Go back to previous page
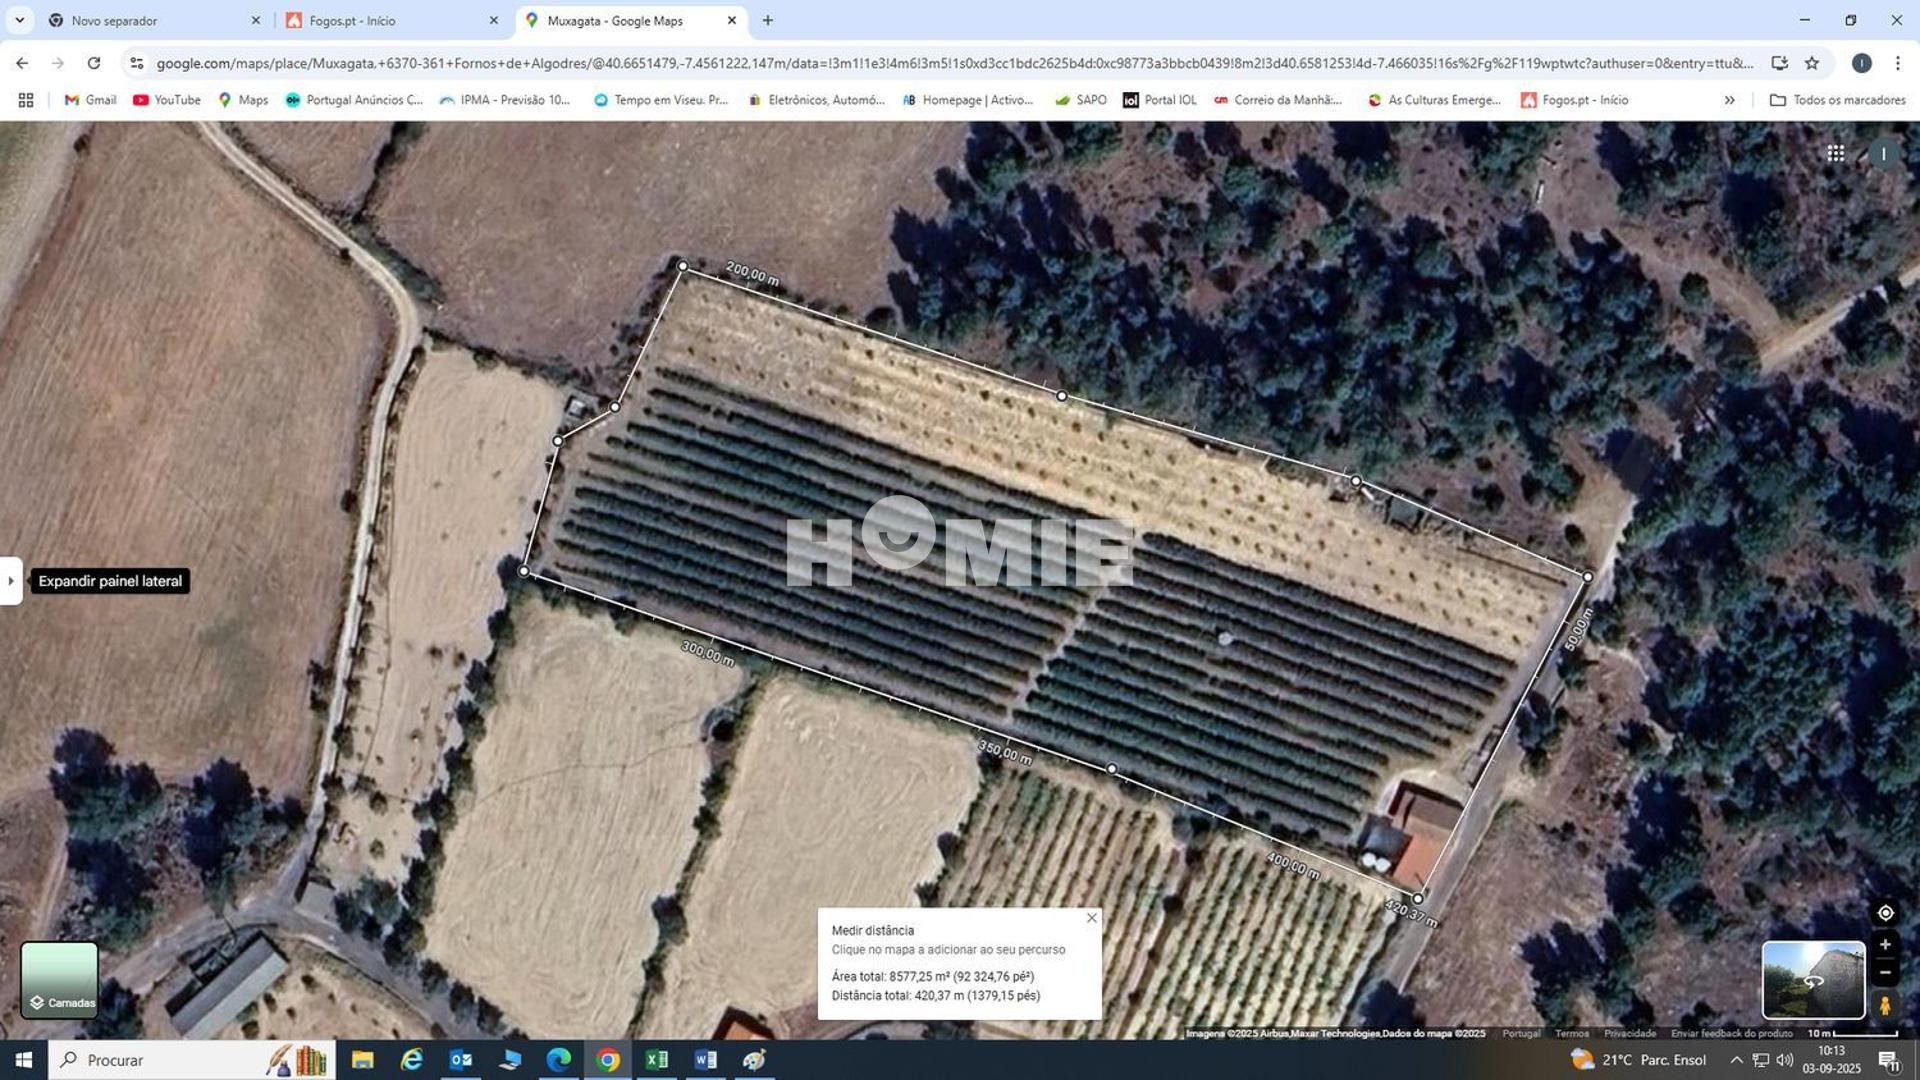 (x=22, y=63)
